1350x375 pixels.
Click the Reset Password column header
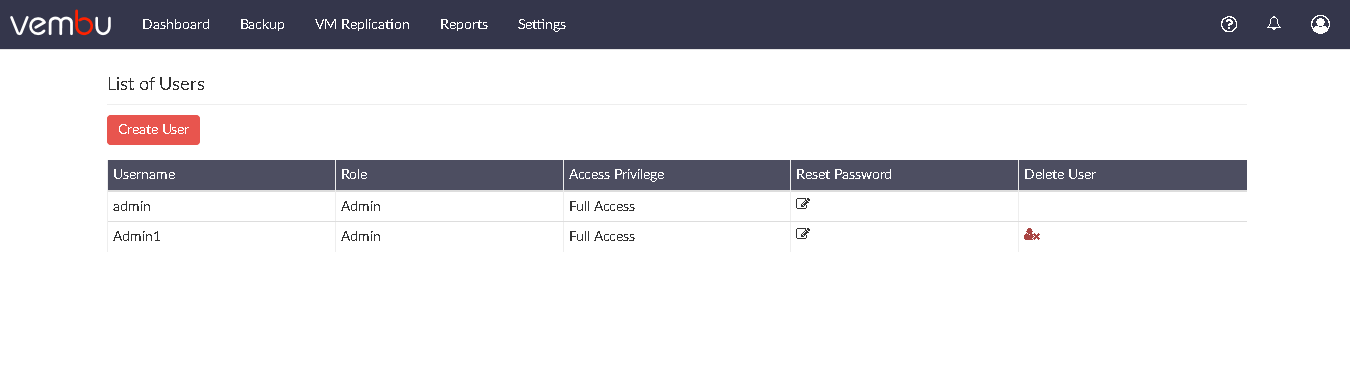[904, 174]
